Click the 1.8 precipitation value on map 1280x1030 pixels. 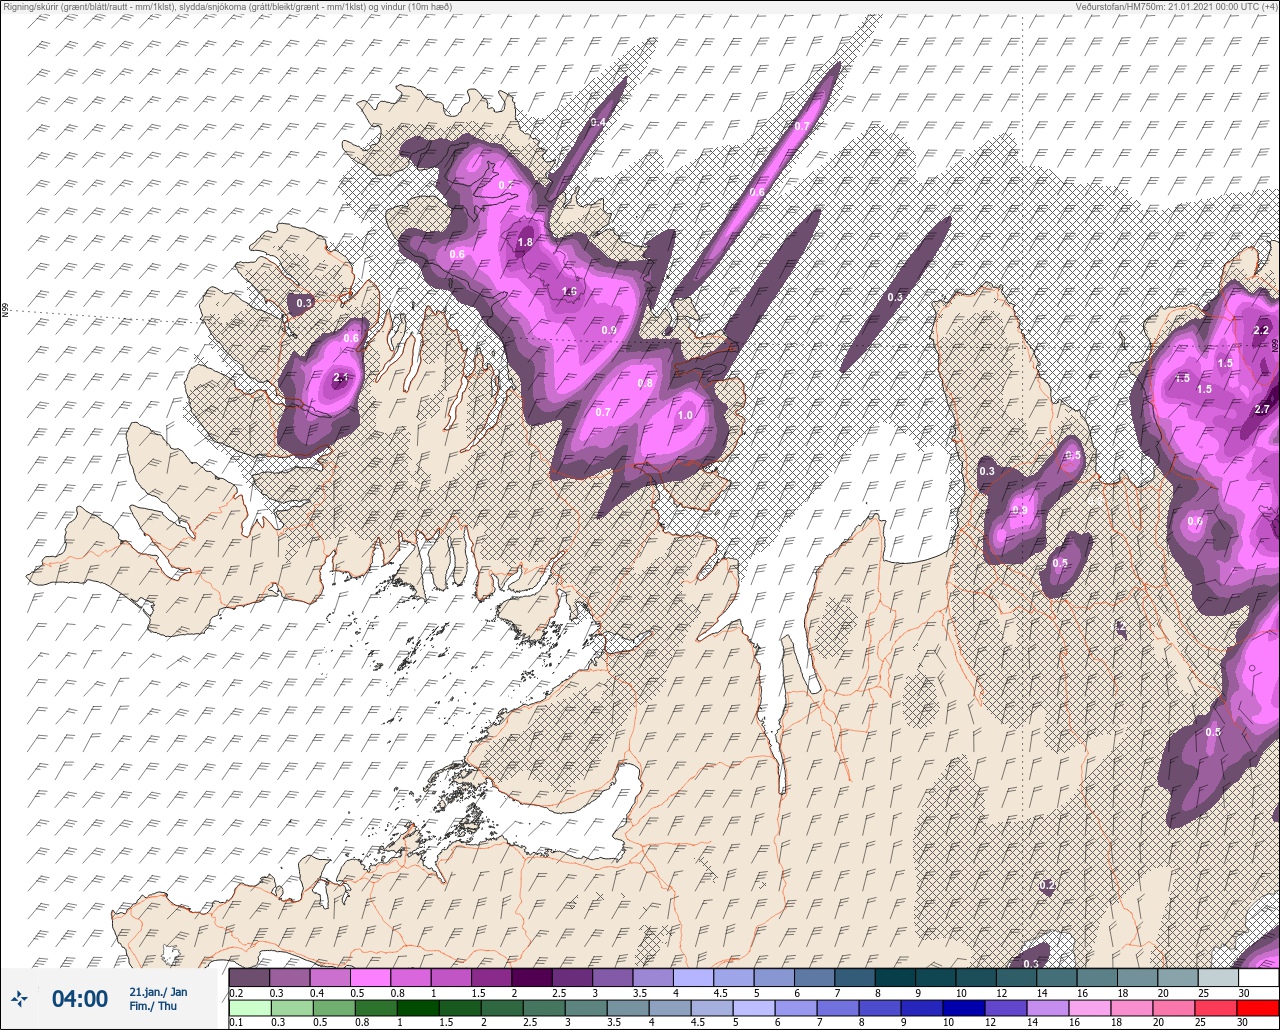pyautogui.click(x=525, y=242)
